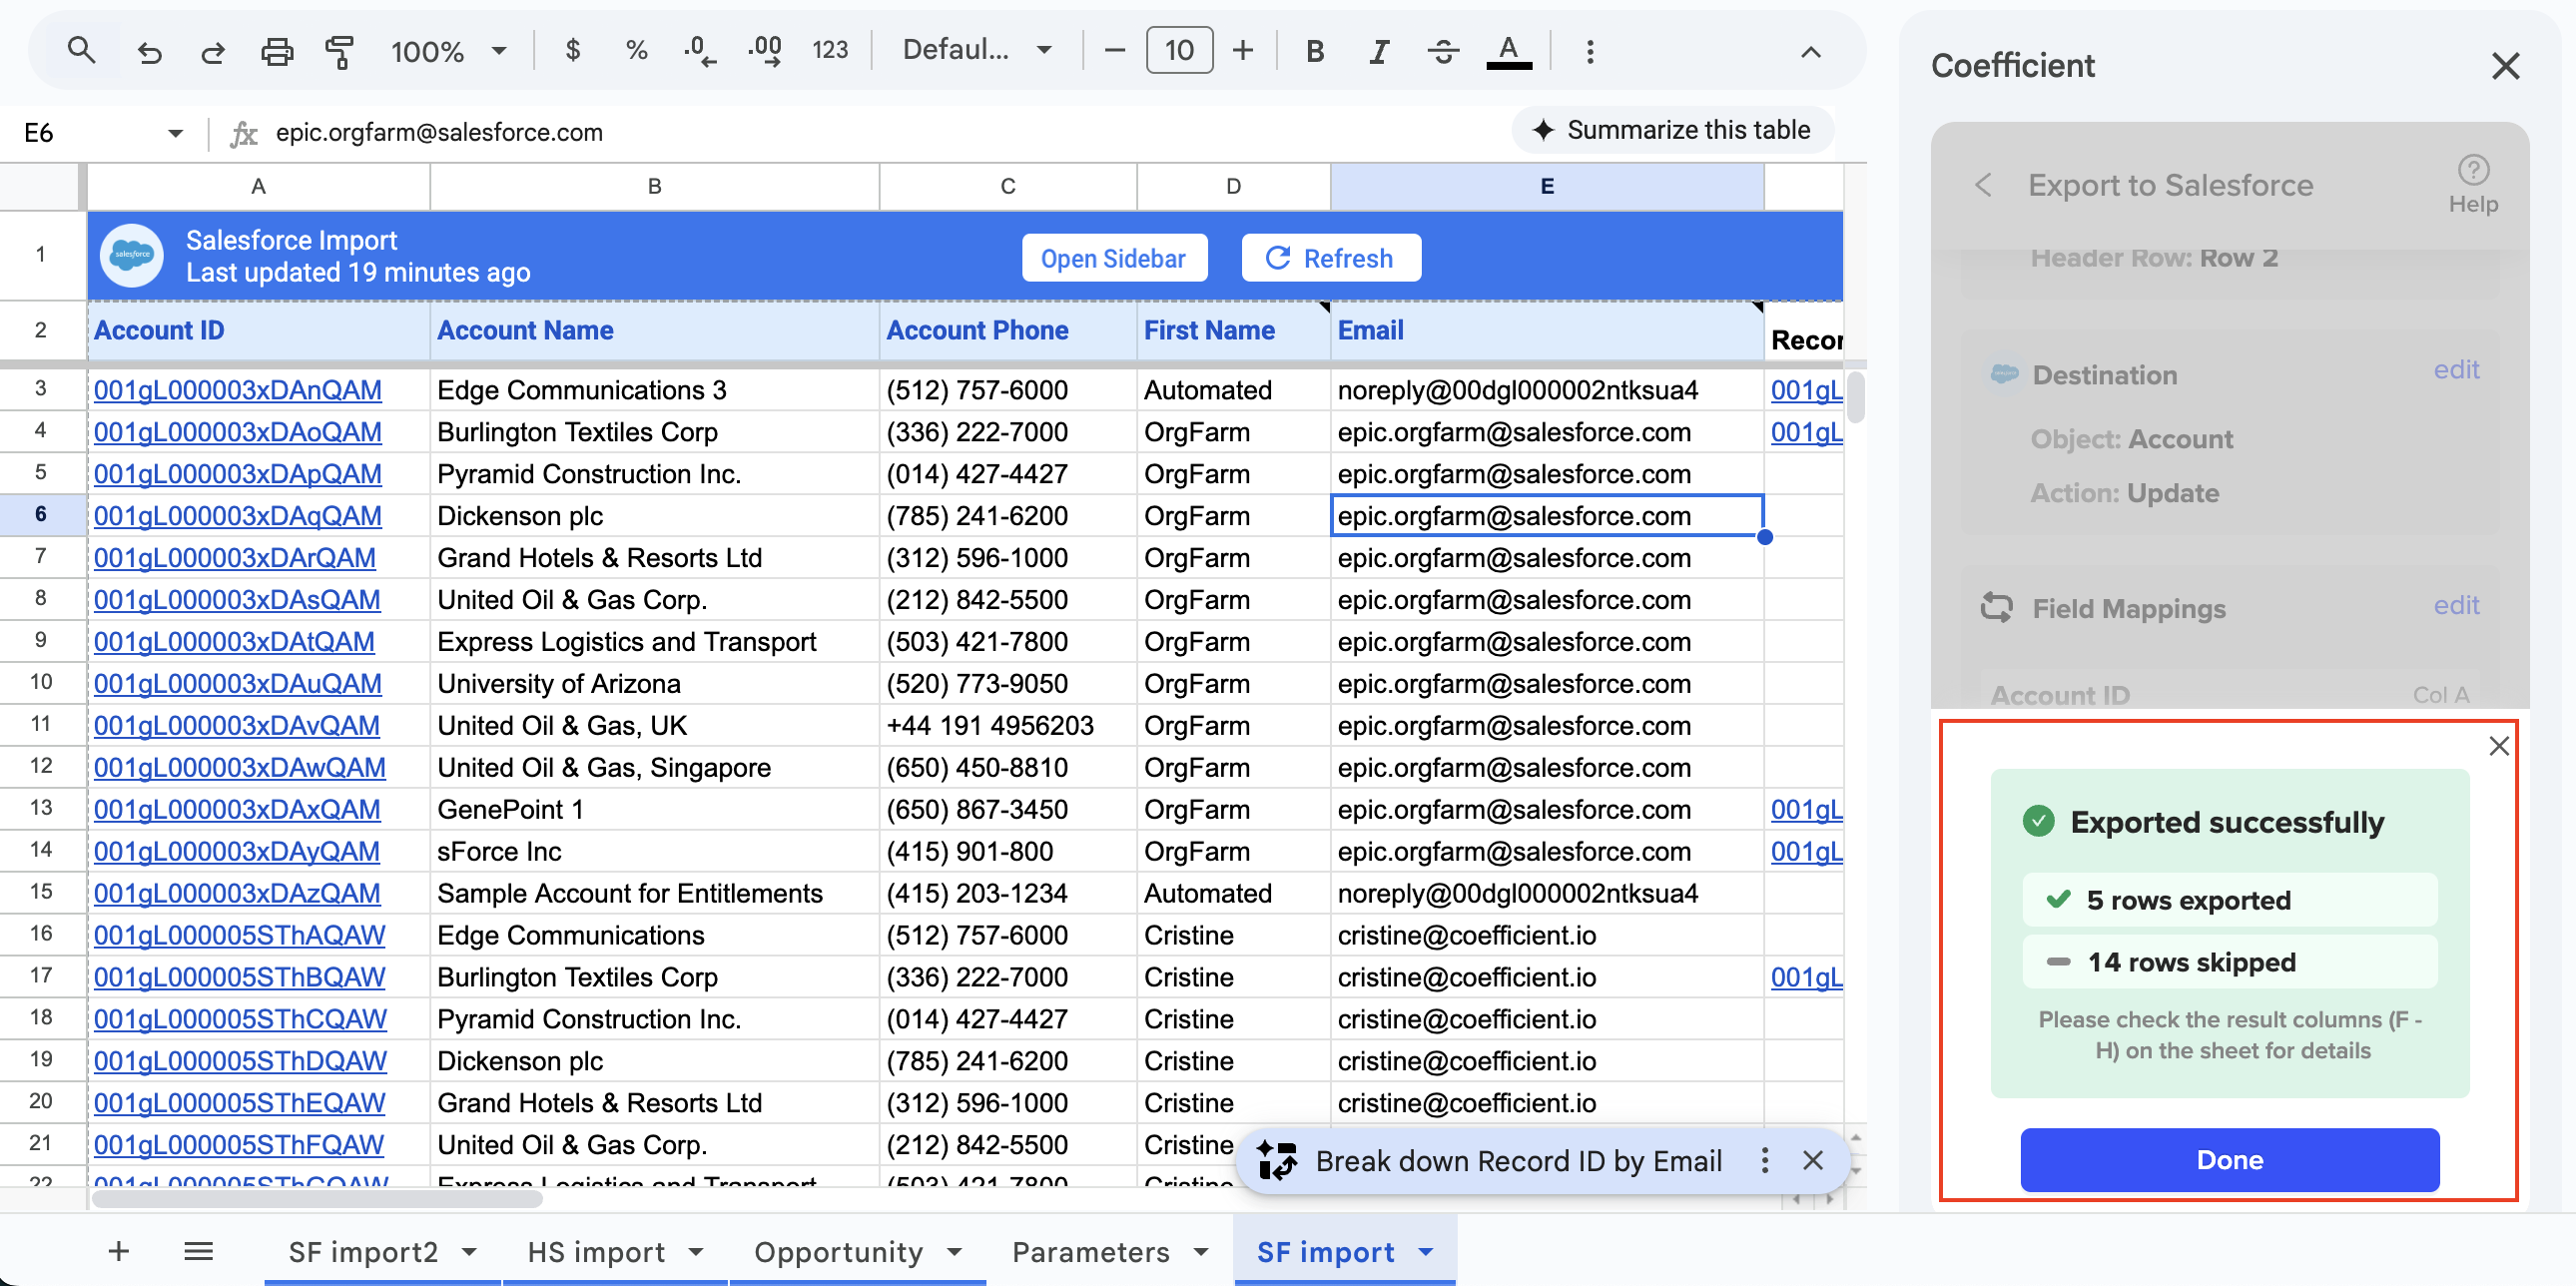Format selected cell as currency

pyautogui.click(x=573, y=50)
